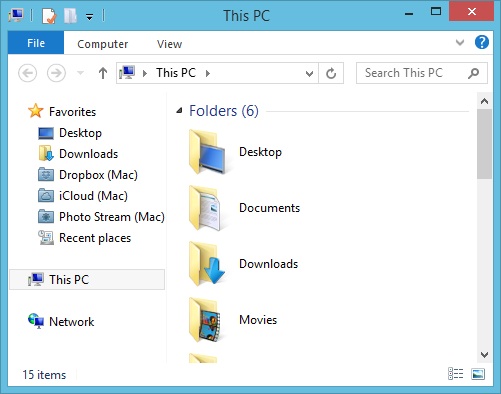Viewport: 501px width, 394px height.
Task: Open Dropbox (Mac) in Favorites
Action: [98, 175]
